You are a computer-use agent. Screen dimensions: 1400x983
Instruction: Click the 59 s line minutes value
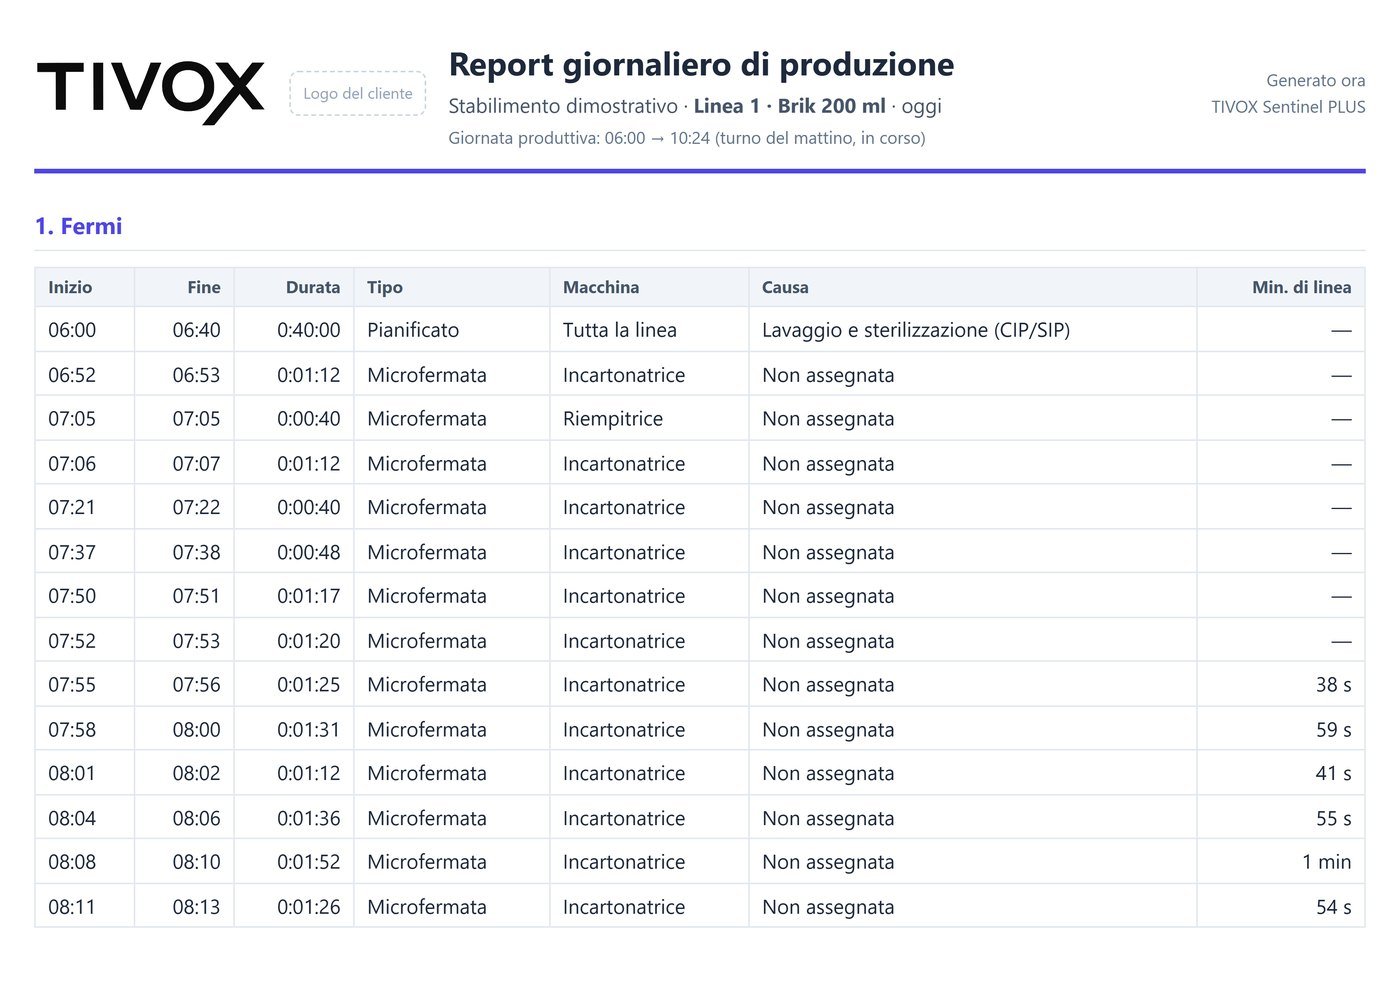(1333, 730)
